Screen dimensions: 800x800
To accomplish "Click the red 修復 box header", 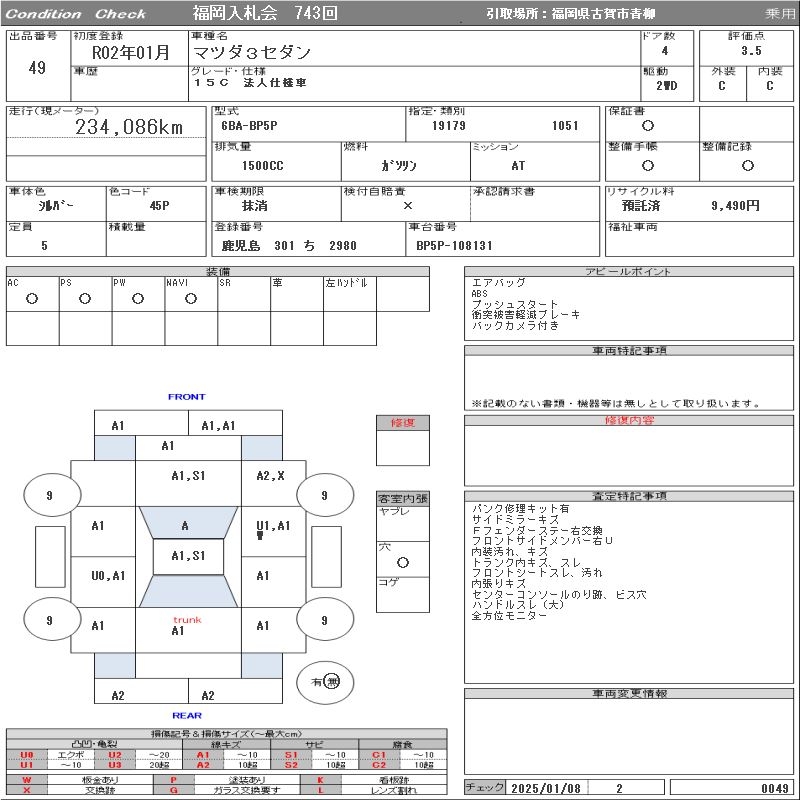I will [x=403, y=422].
